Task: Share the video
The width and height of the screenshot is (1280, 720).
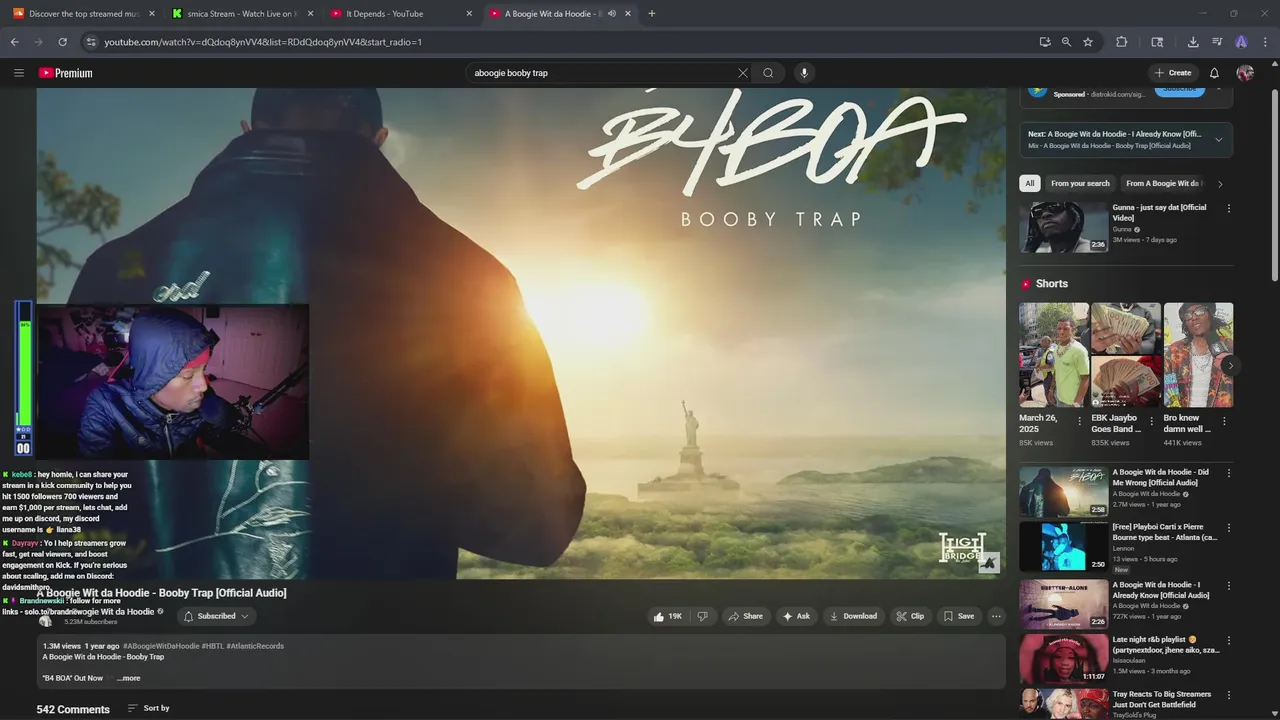Action: tap(746, 616)
